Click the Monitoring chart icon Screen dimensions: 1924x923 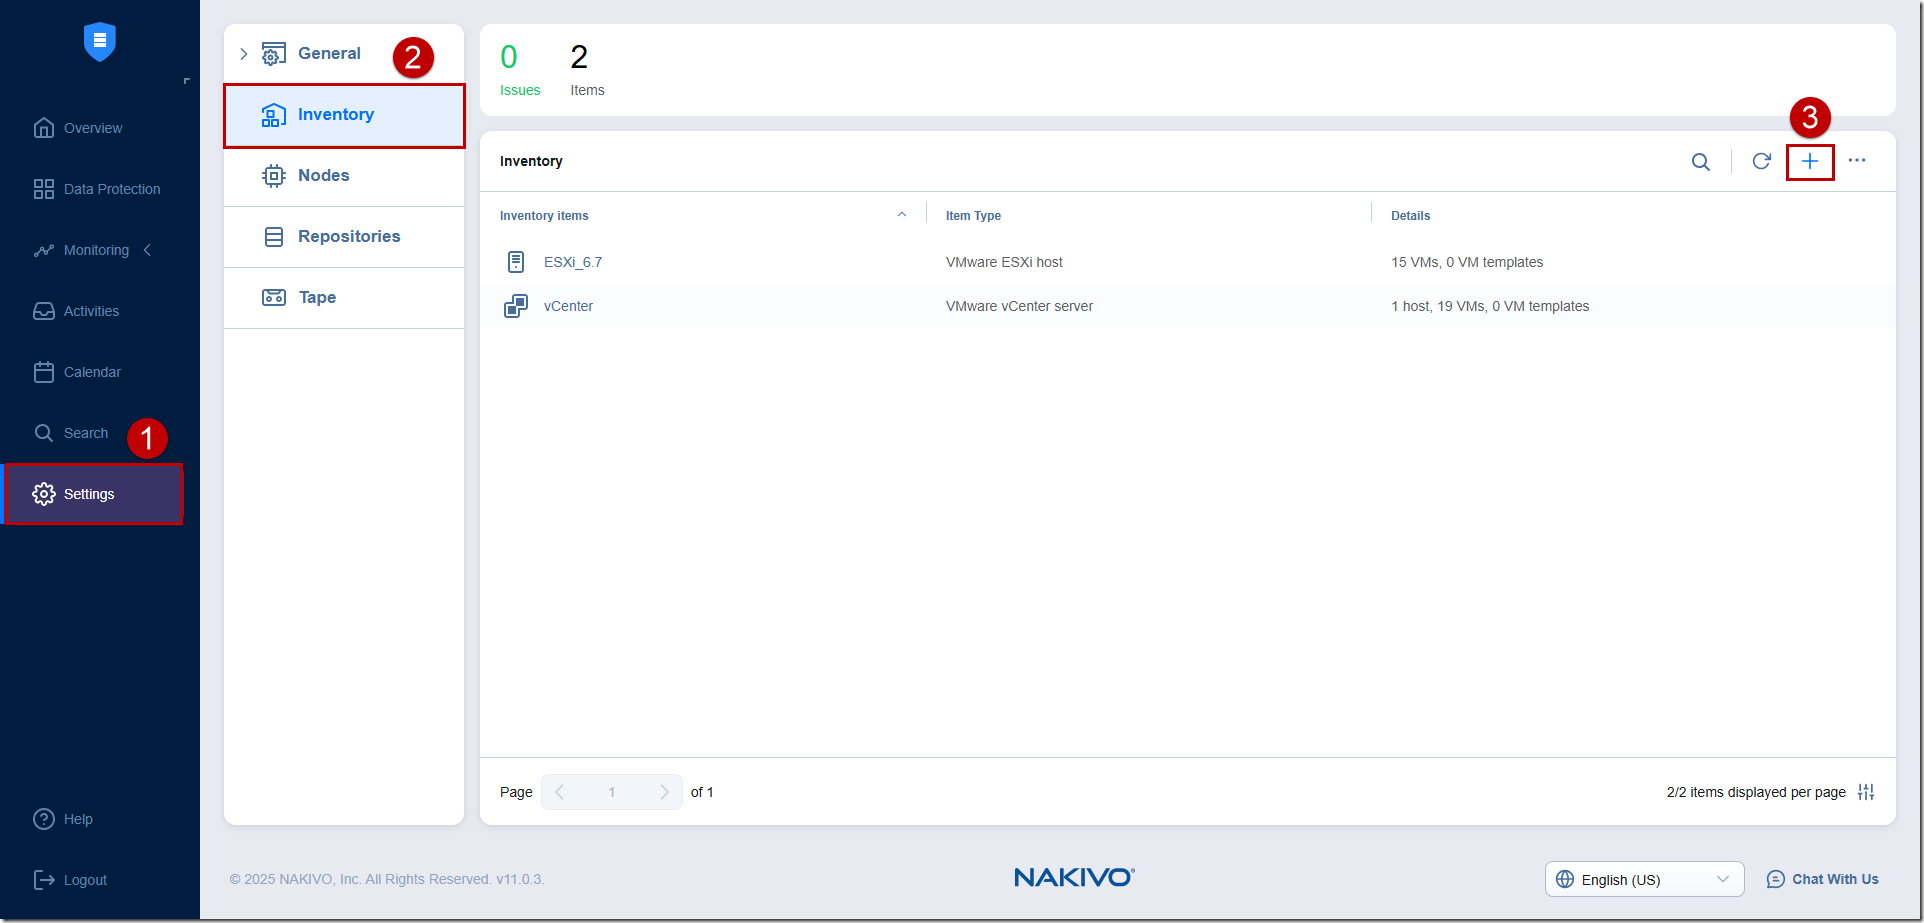click(43, 250)
